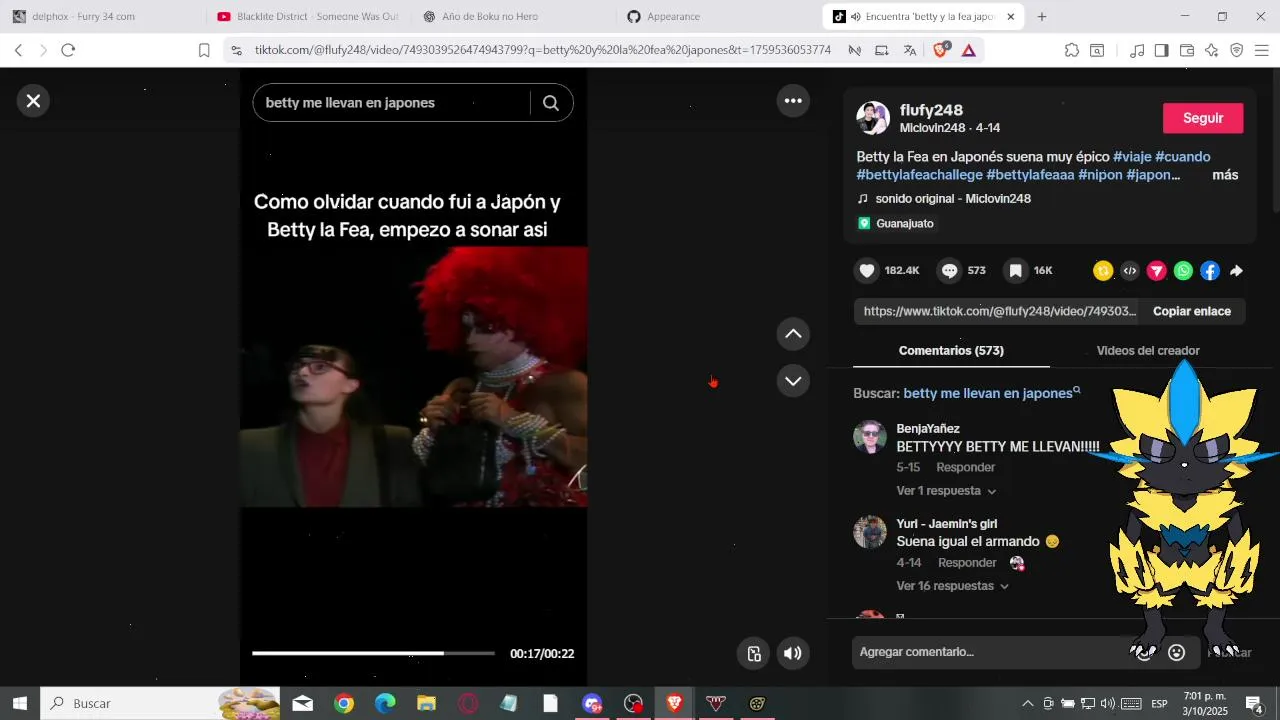Go to previous video with up chevron

pos(793,334)
